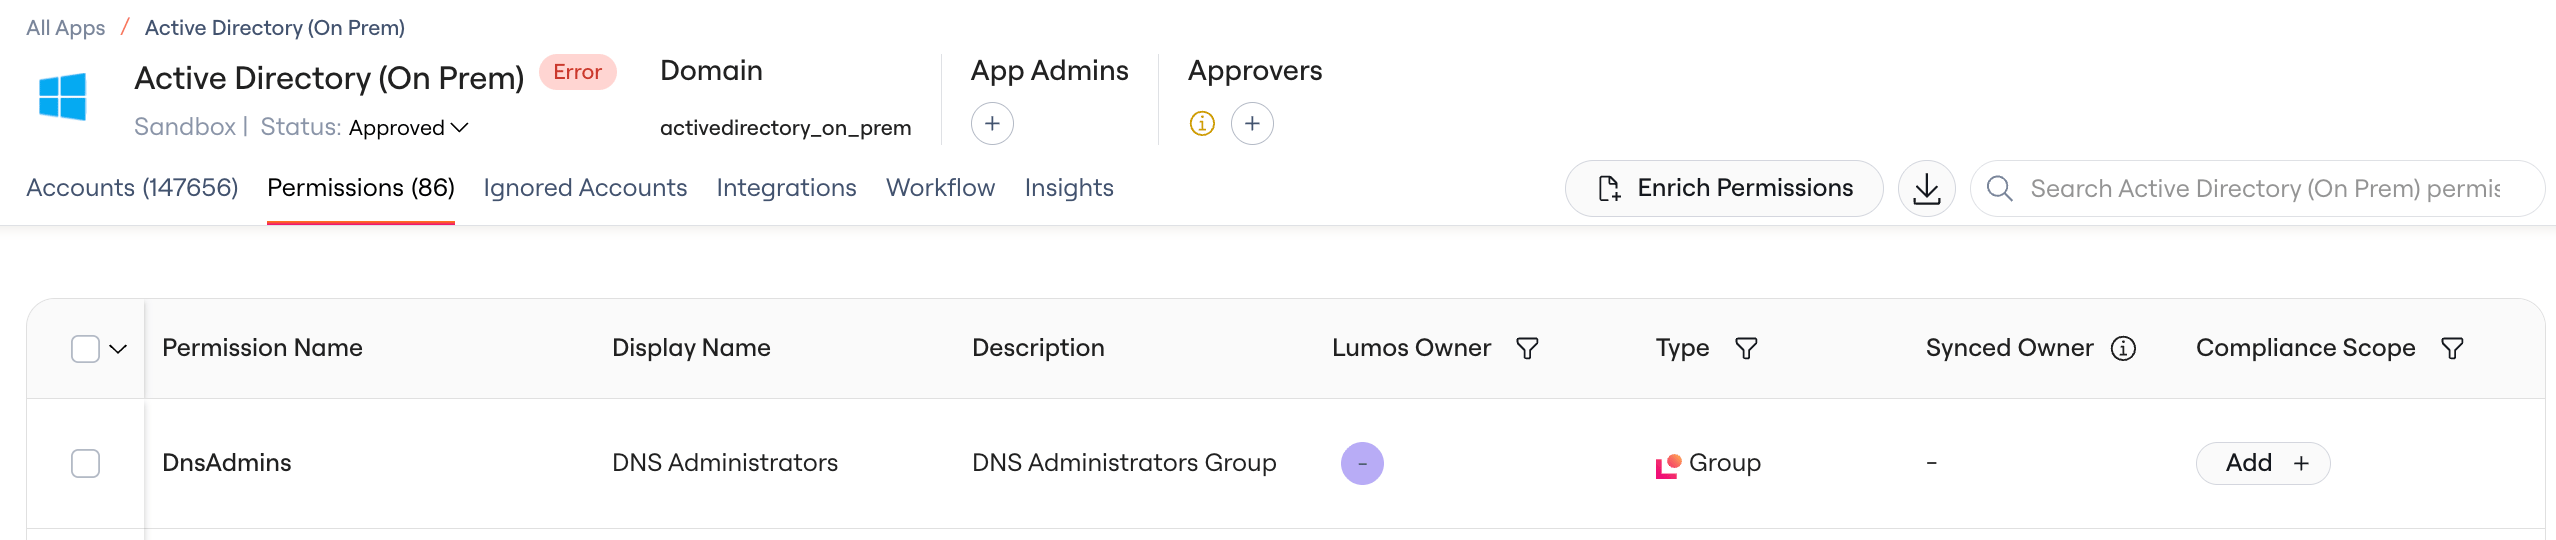Switch to the Accounts (147656) tab

tap(132, 188)
